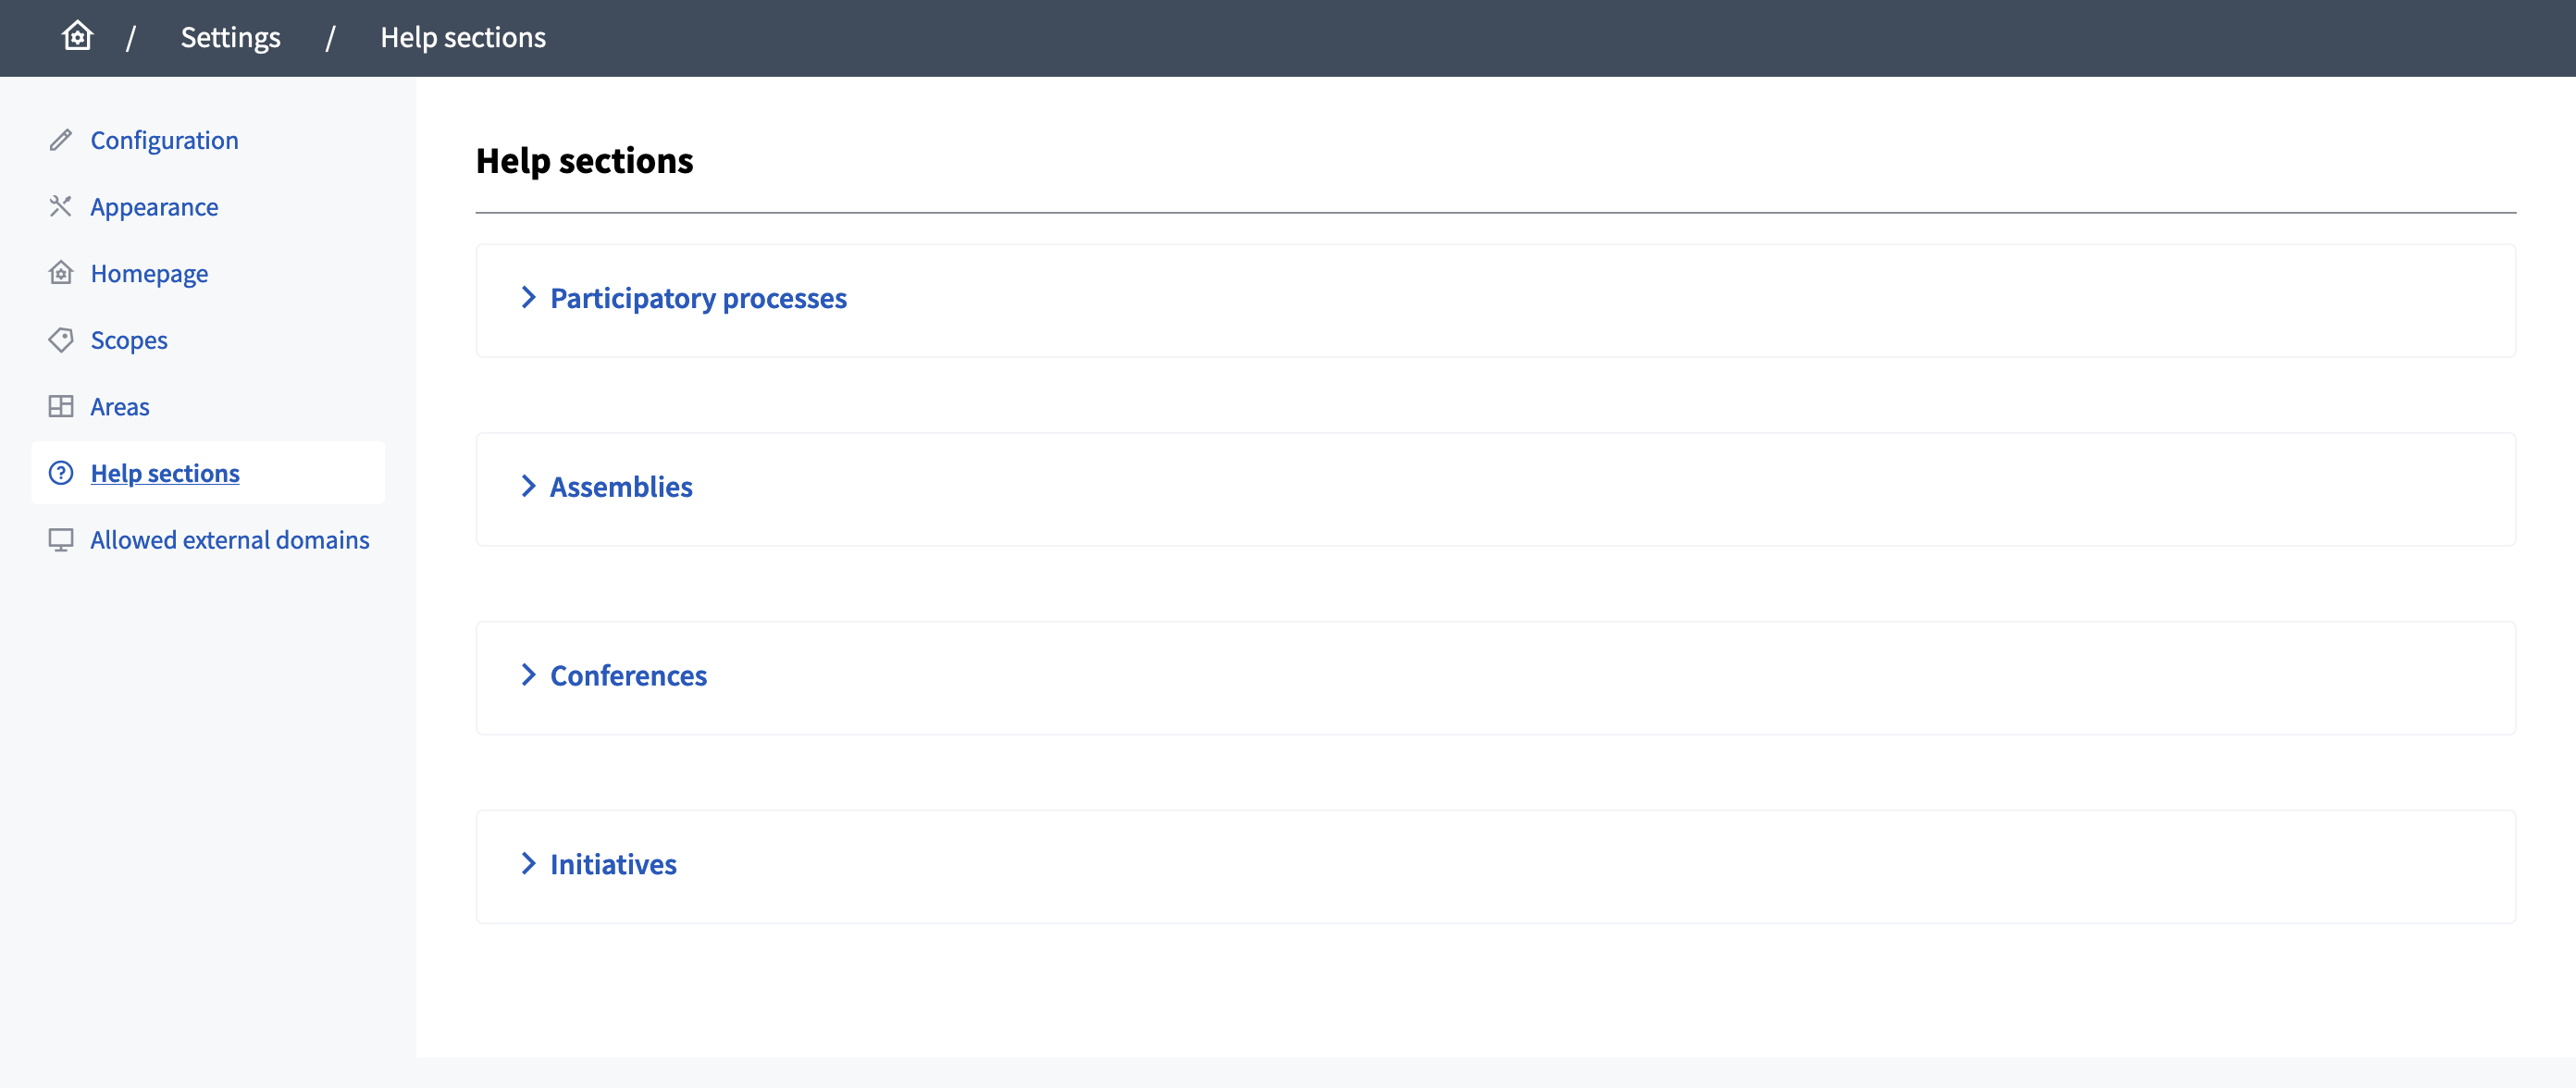The image size is (2576, 1088).
Task: Click the monitor icon beside Allowed external domains
Action: tap(61, 539)
